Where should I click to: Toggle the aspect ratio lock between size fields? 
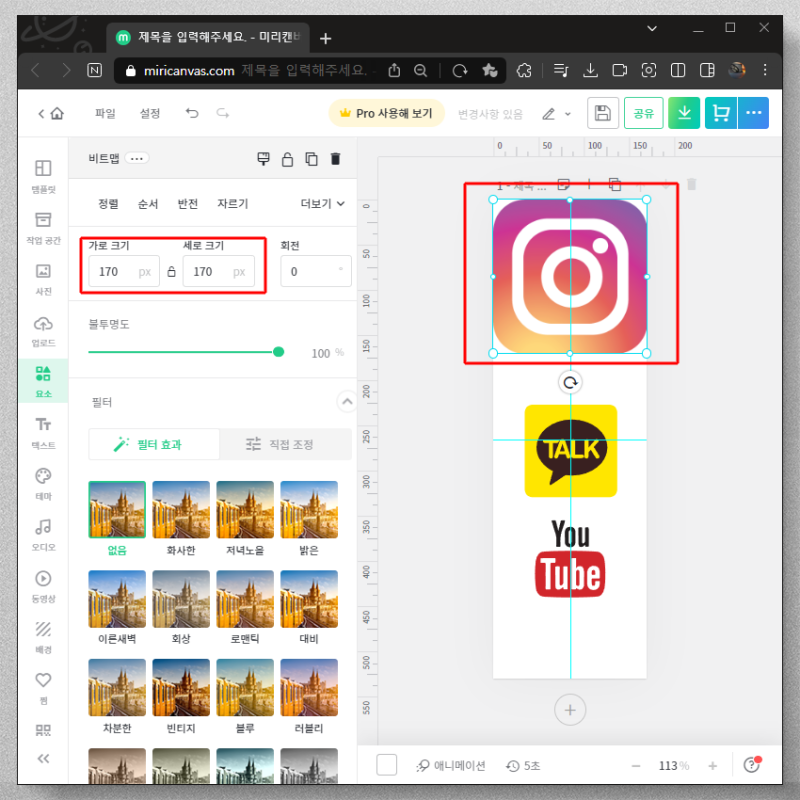coord(171,271)
